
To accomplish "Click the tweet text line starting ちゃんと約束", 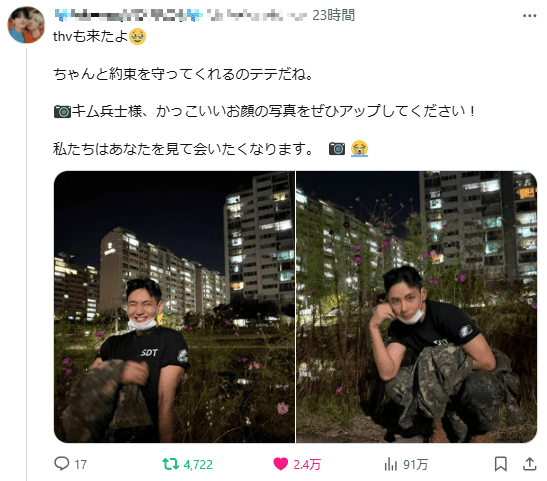I will coord(183,74).
